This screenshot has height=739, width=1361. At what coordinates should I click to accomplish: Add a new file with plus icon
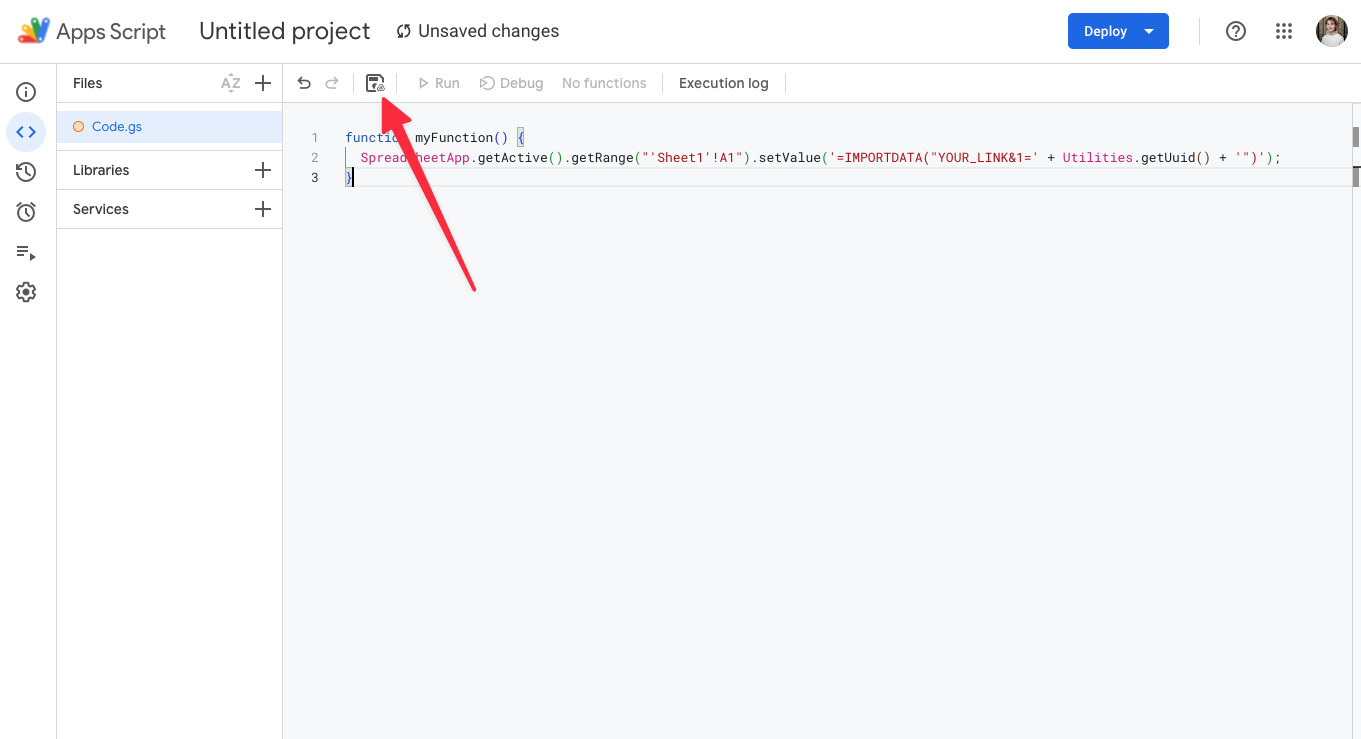coord(263,83)
